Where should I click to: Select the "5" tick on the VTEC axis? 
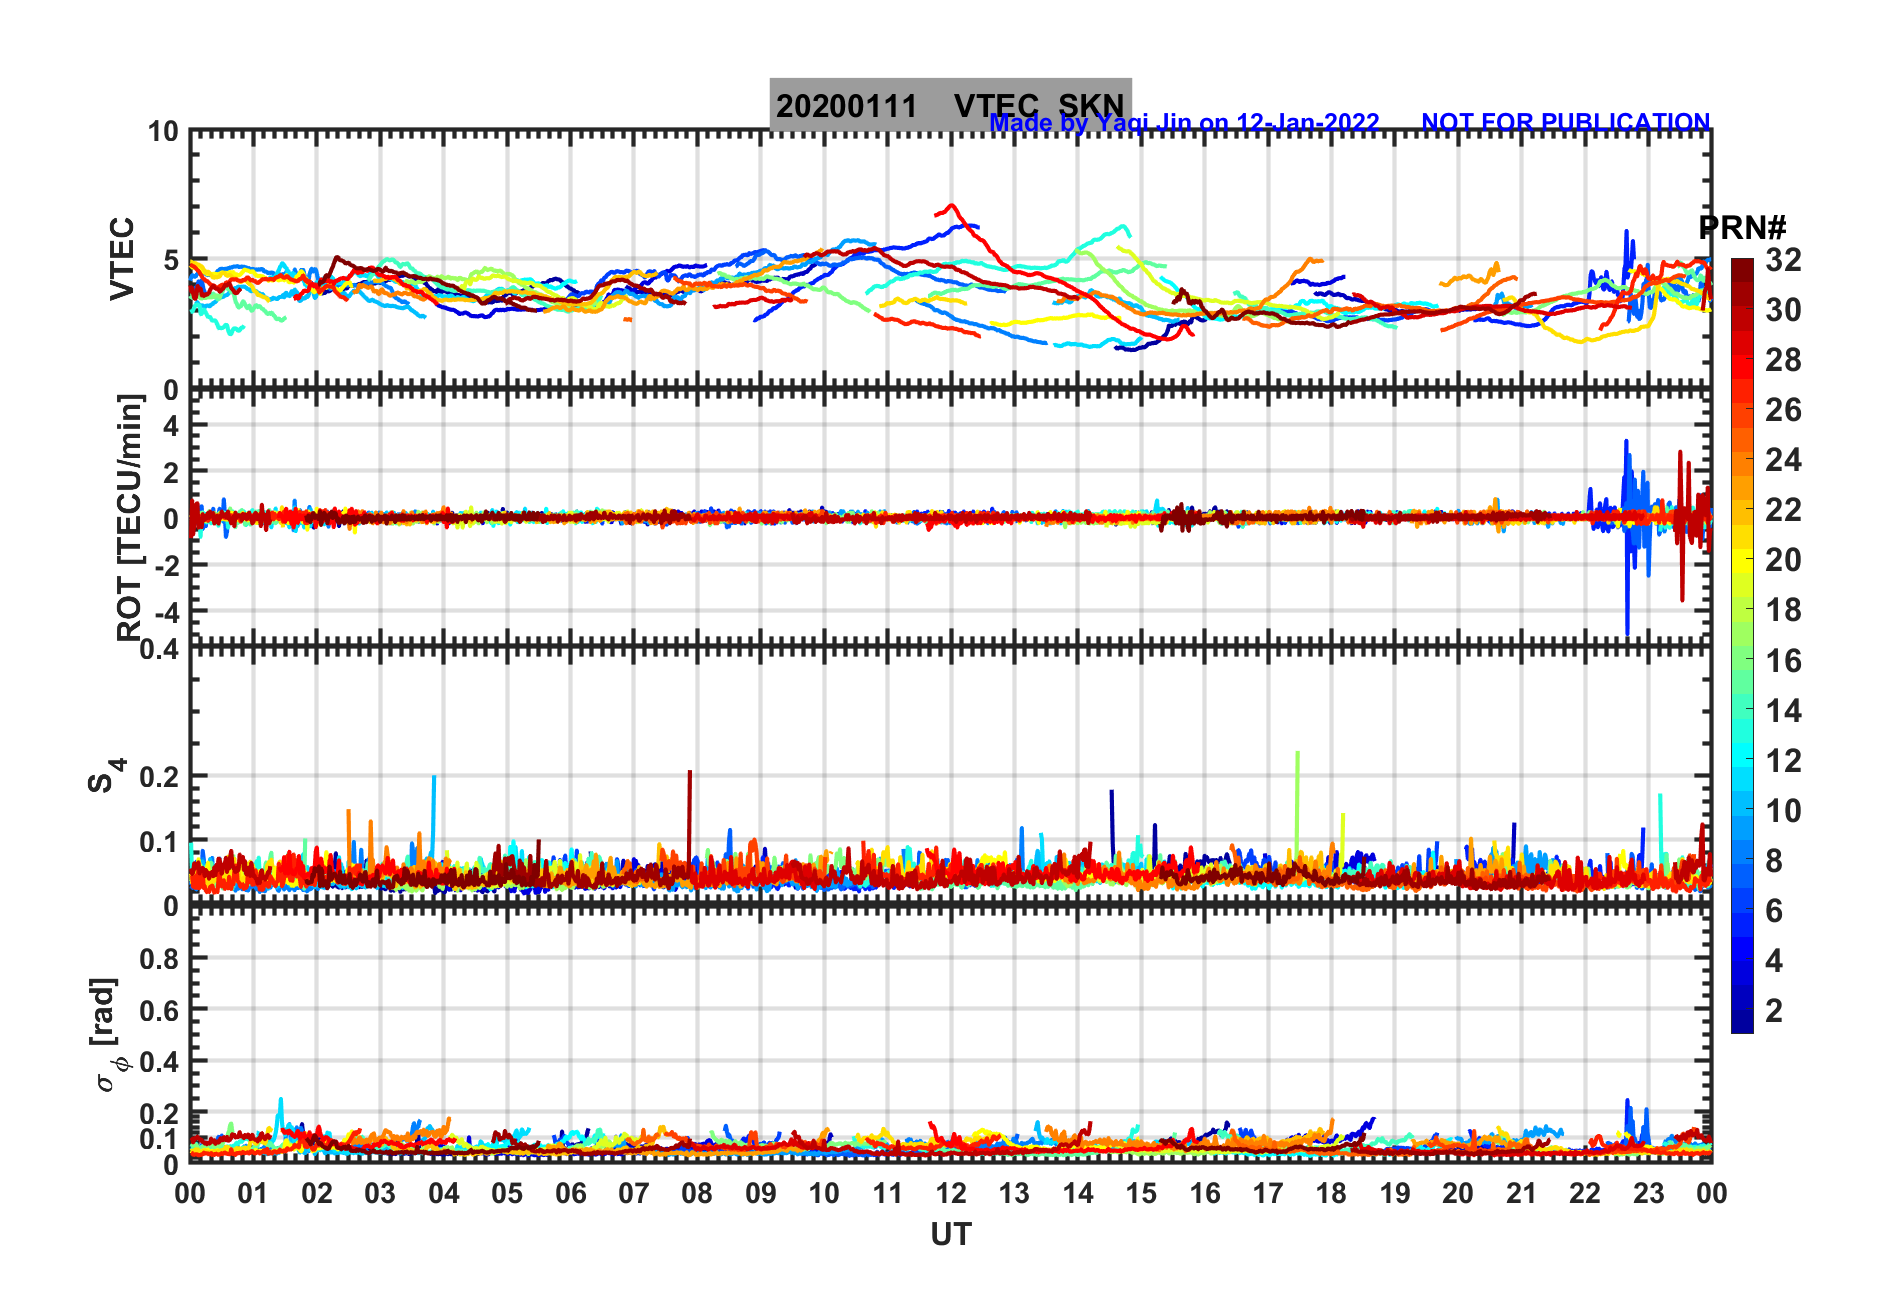[x=171, y=260]
